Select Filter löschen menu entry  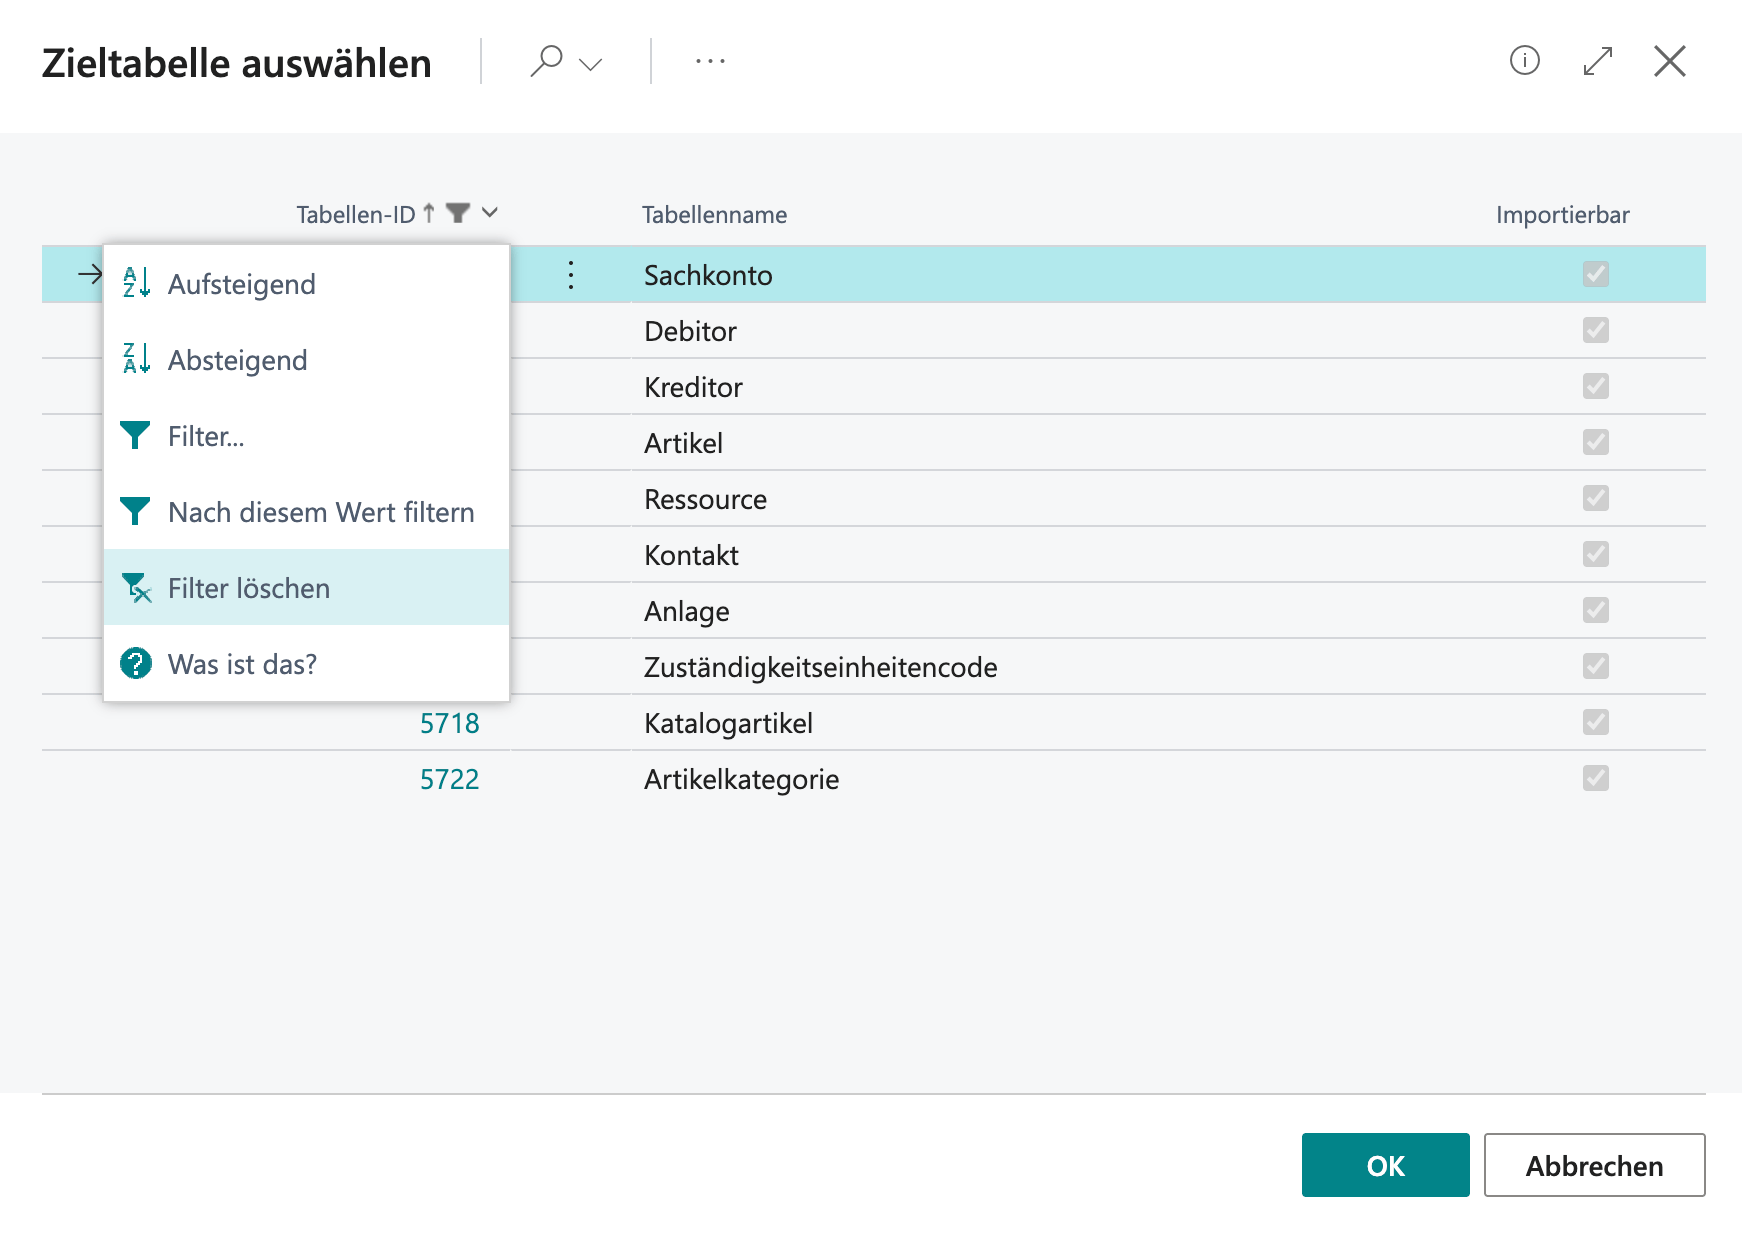pos(306,588)
